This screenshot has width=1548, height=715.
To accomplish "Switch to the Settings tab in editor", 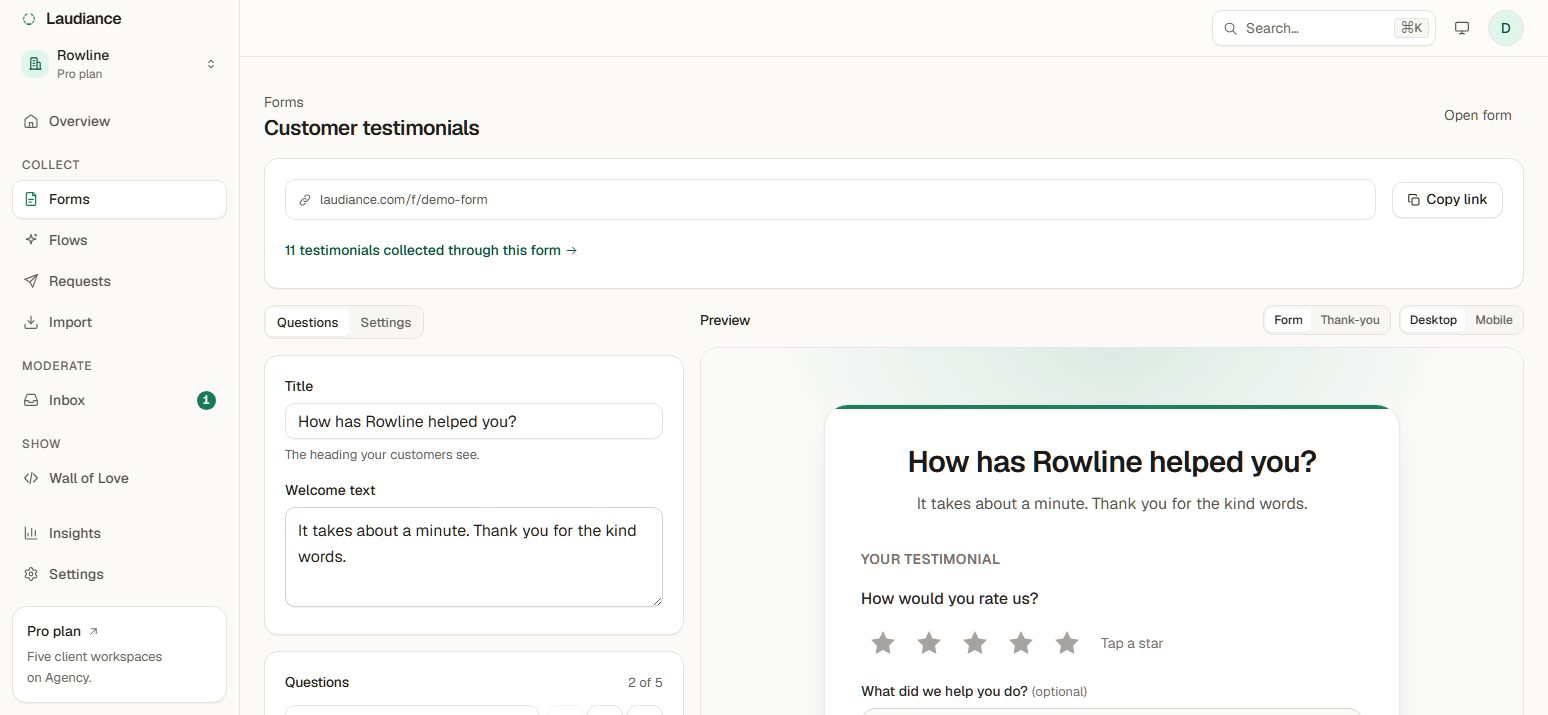I will point(386,322).
